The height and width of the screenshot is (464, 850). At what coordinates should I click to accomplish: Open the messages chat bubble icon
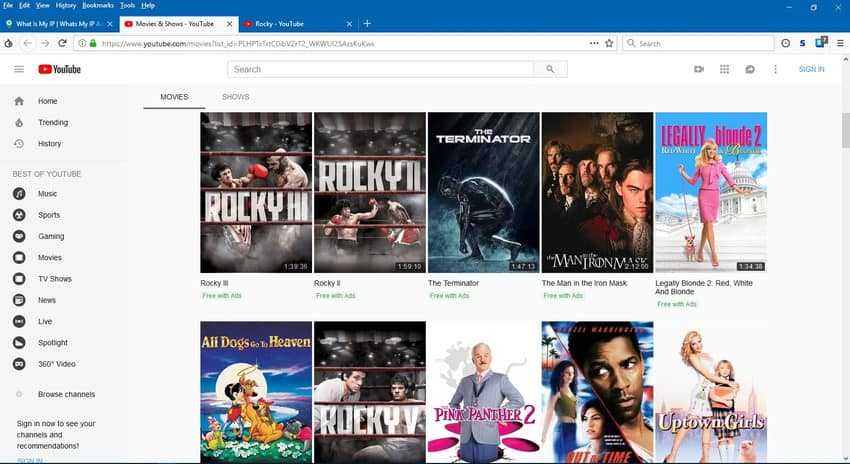click(x=750, y=69)
